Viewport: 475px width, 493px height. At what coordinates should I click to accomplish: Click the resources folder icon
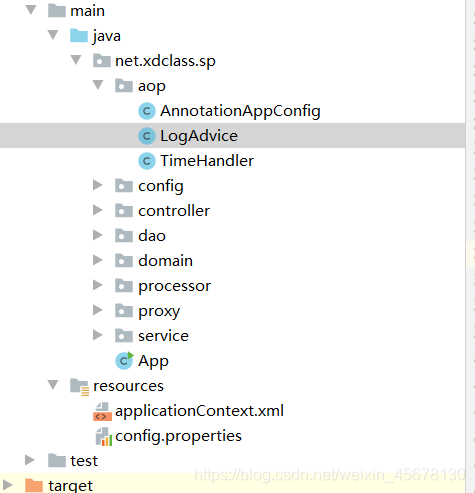[x=79, y=387]
